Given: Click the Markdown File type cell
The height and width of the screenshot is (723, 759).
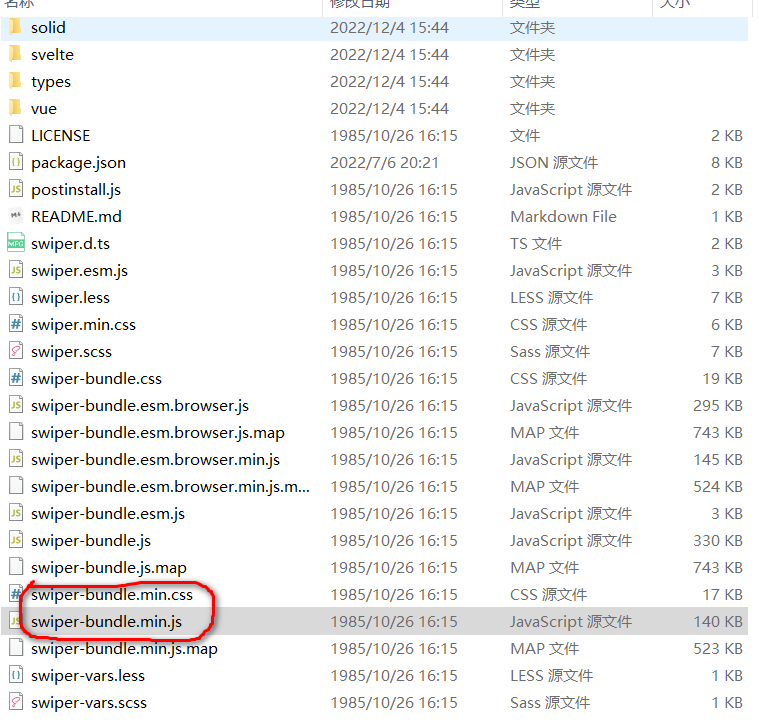Looking at the screenshot, I should point(563,217).
